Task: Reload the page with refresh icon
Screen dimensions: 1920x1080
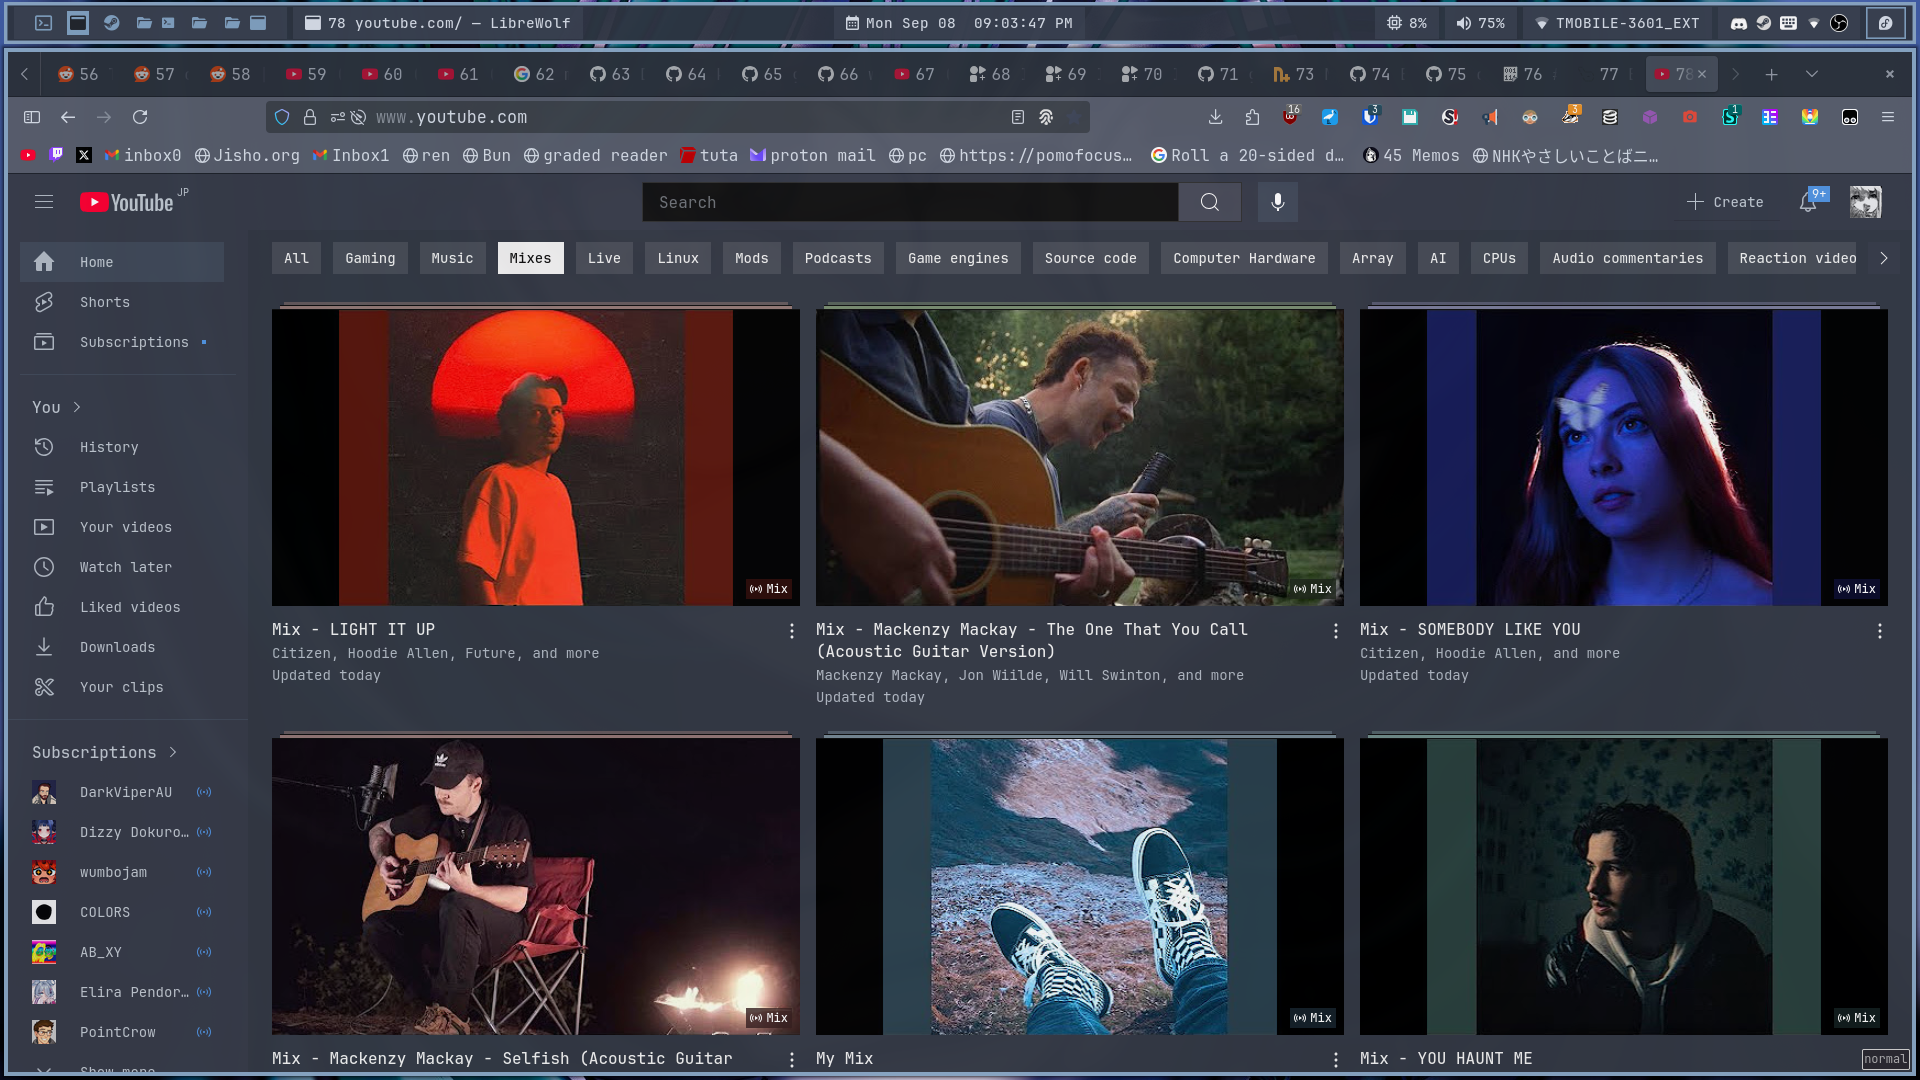Action: pyautogui.click(x=140, y=117)
